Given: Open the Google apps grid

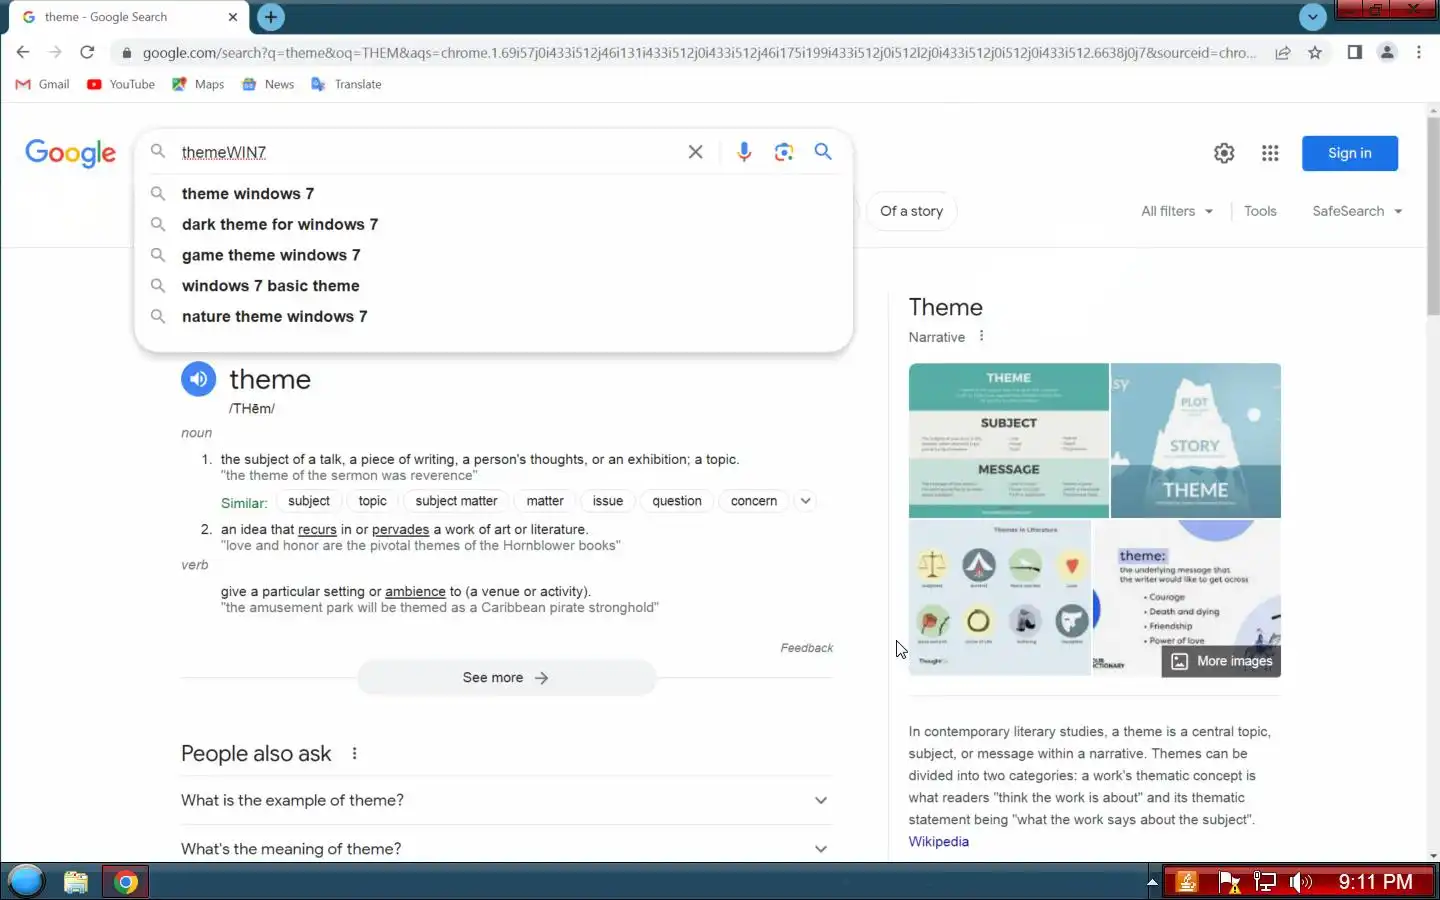Looking at the screenshot, I should tap(1270, 153).
